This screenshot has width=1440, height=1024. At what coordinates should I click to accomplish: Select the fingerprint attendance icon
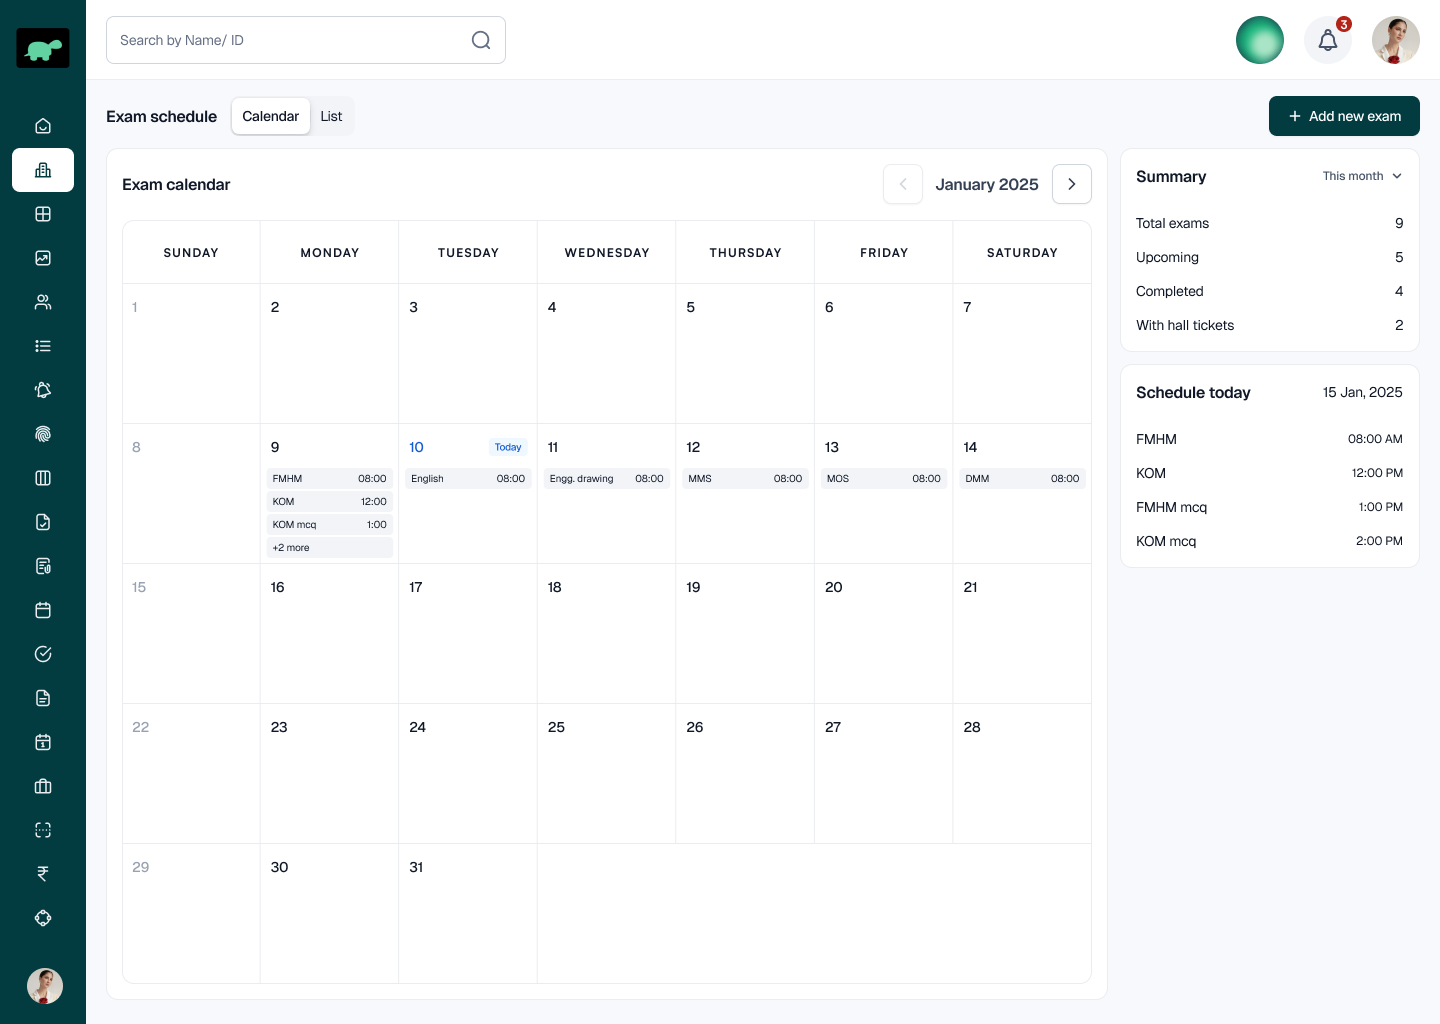pyautogui.click(x=43, y=434)
